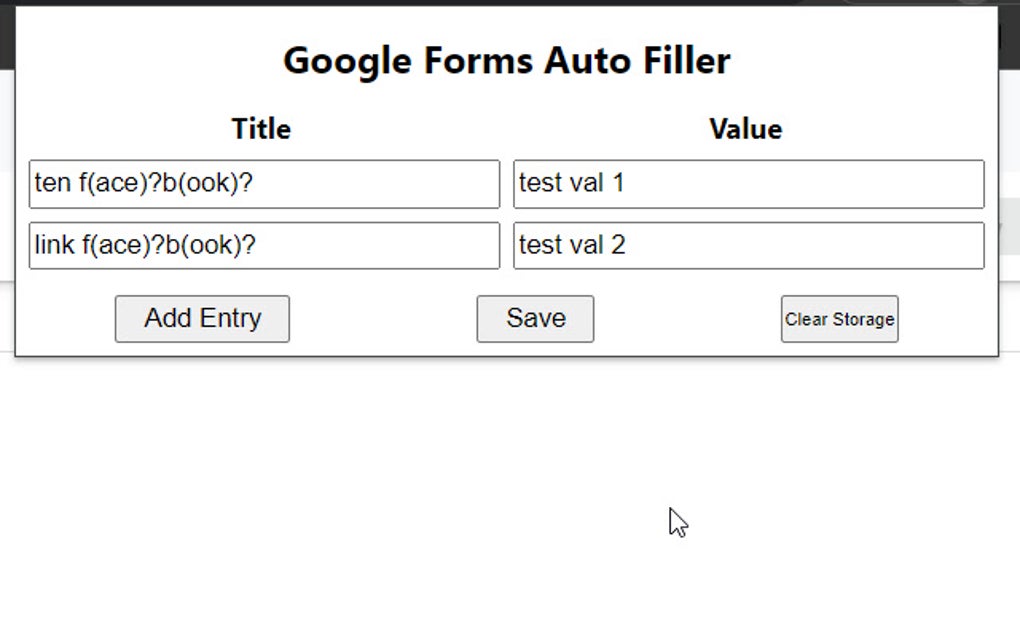
Task: Select the title field containing 'link f(ace)?b(ook)?'
Action: click(263, 245)
